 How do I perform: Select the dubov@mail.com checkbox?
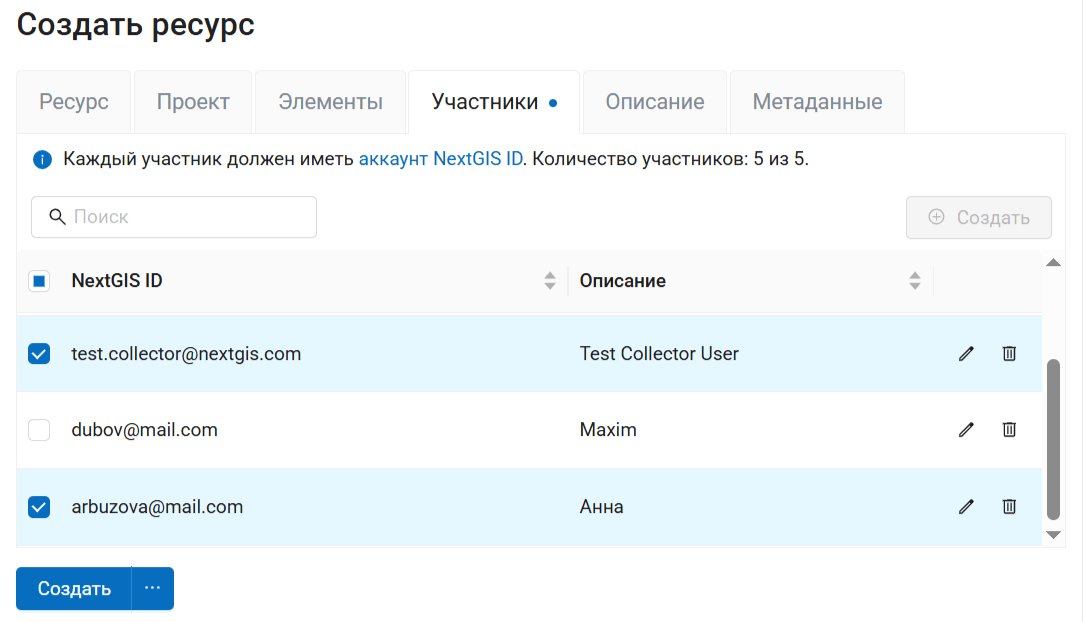click(39, 430)
